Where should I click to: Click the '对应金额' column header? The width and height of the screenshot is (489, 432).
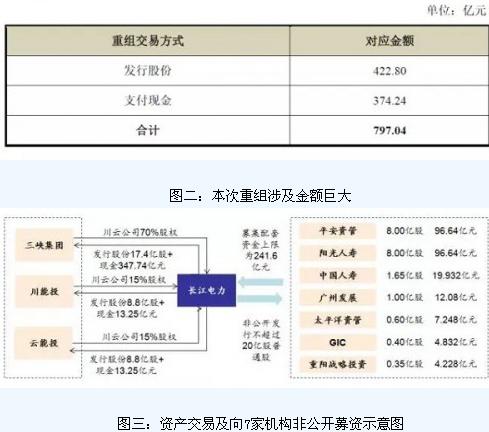point(390,41)
